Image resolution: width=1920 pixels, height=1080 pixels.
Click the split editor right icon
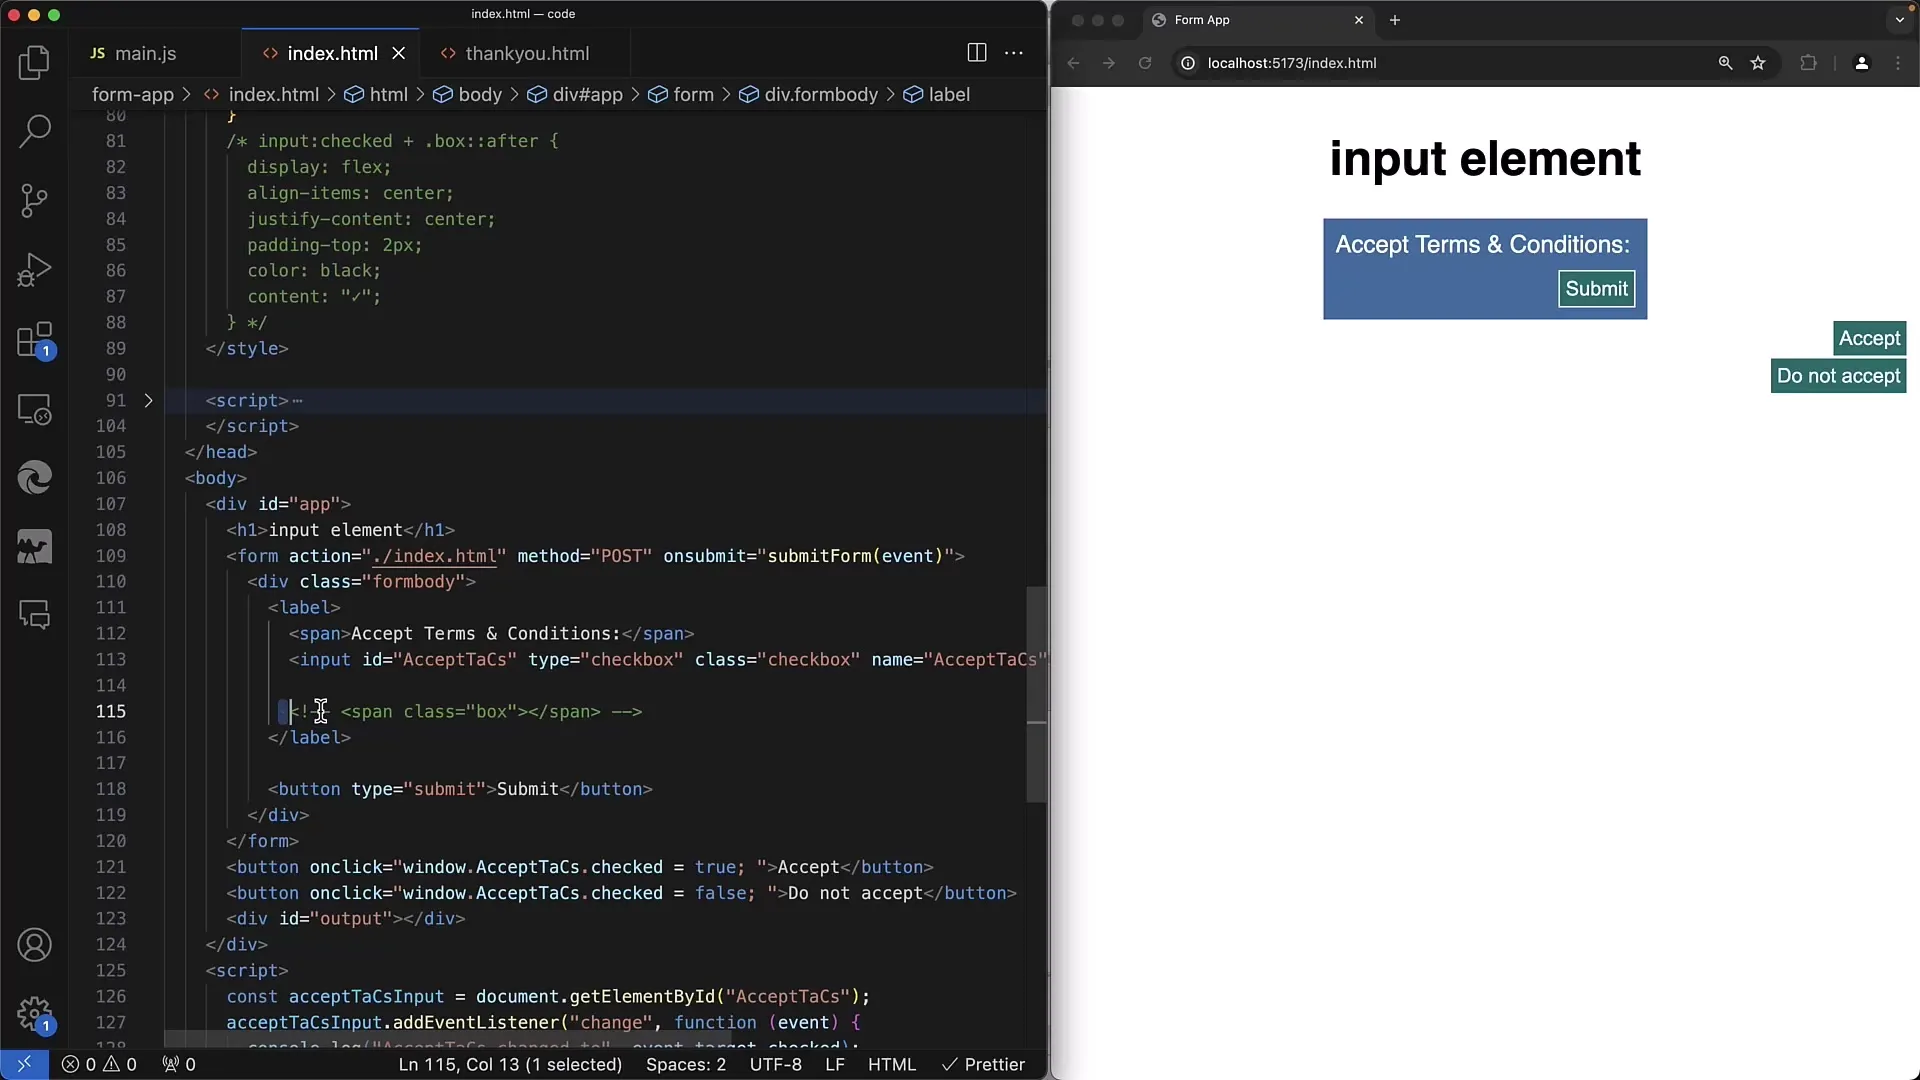(x=977, y=53)
